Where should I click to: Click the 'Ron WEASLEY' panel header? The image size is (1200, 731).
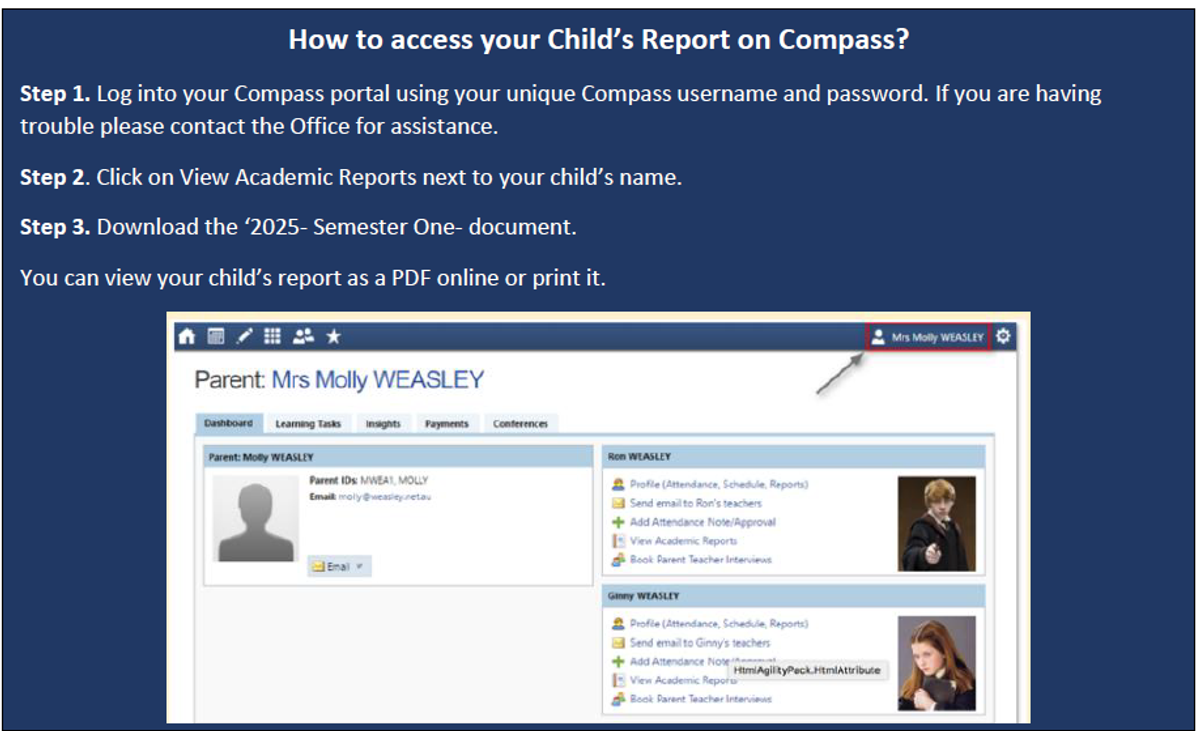794,456
